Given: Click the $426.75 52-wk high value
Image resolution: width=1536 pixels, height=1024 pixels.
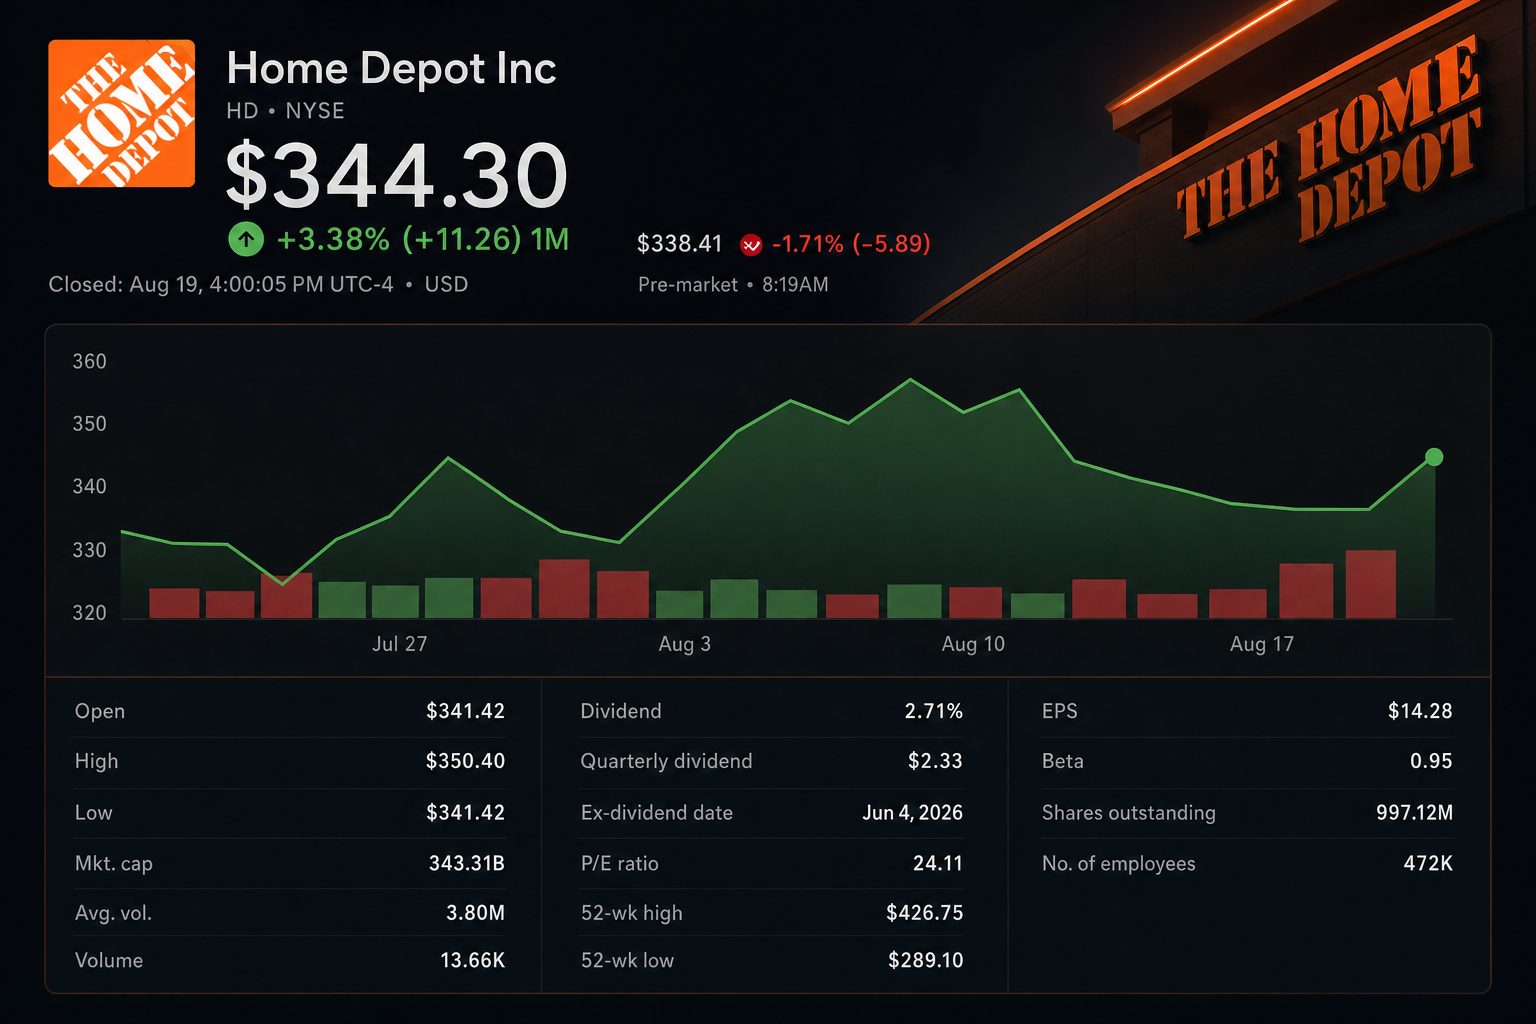Looking at the screenshot, I should tap(925, 913).
